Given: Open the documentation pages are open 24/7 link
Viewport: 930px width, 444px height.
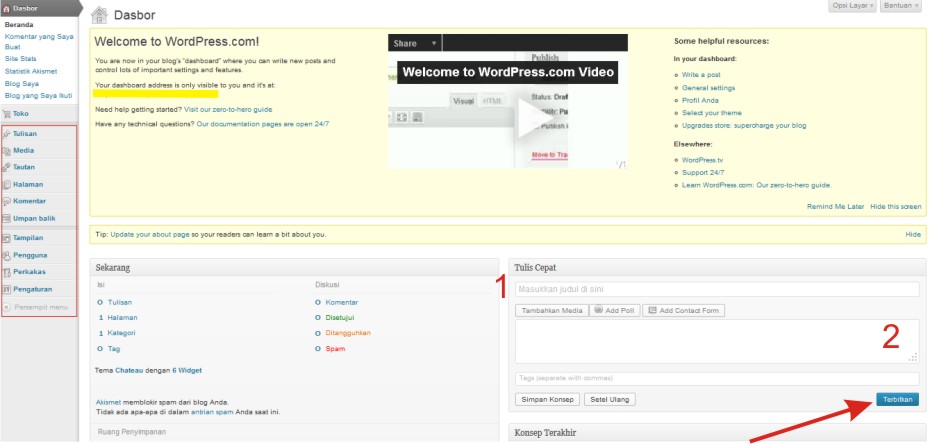Looking at the screenshot, I should (262, 124).
